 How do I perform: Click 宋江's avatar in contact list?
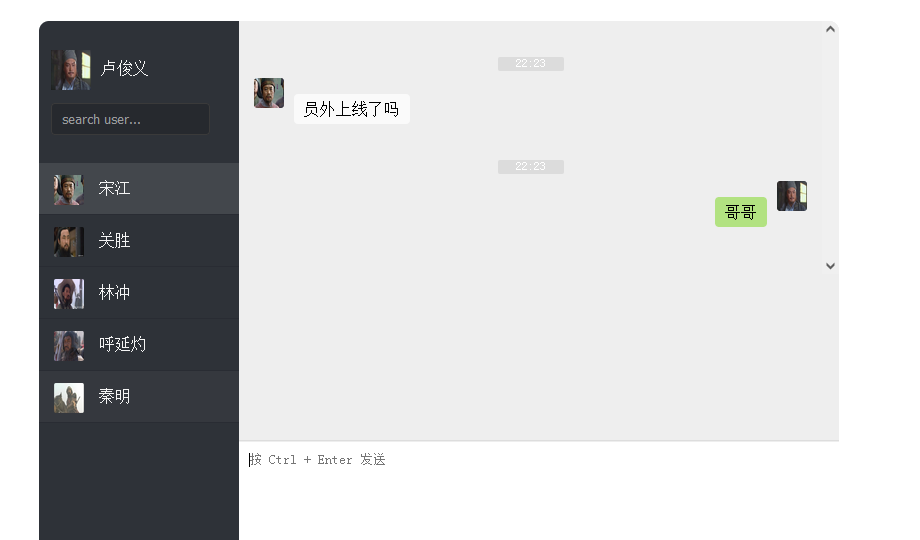coord(69,190)
